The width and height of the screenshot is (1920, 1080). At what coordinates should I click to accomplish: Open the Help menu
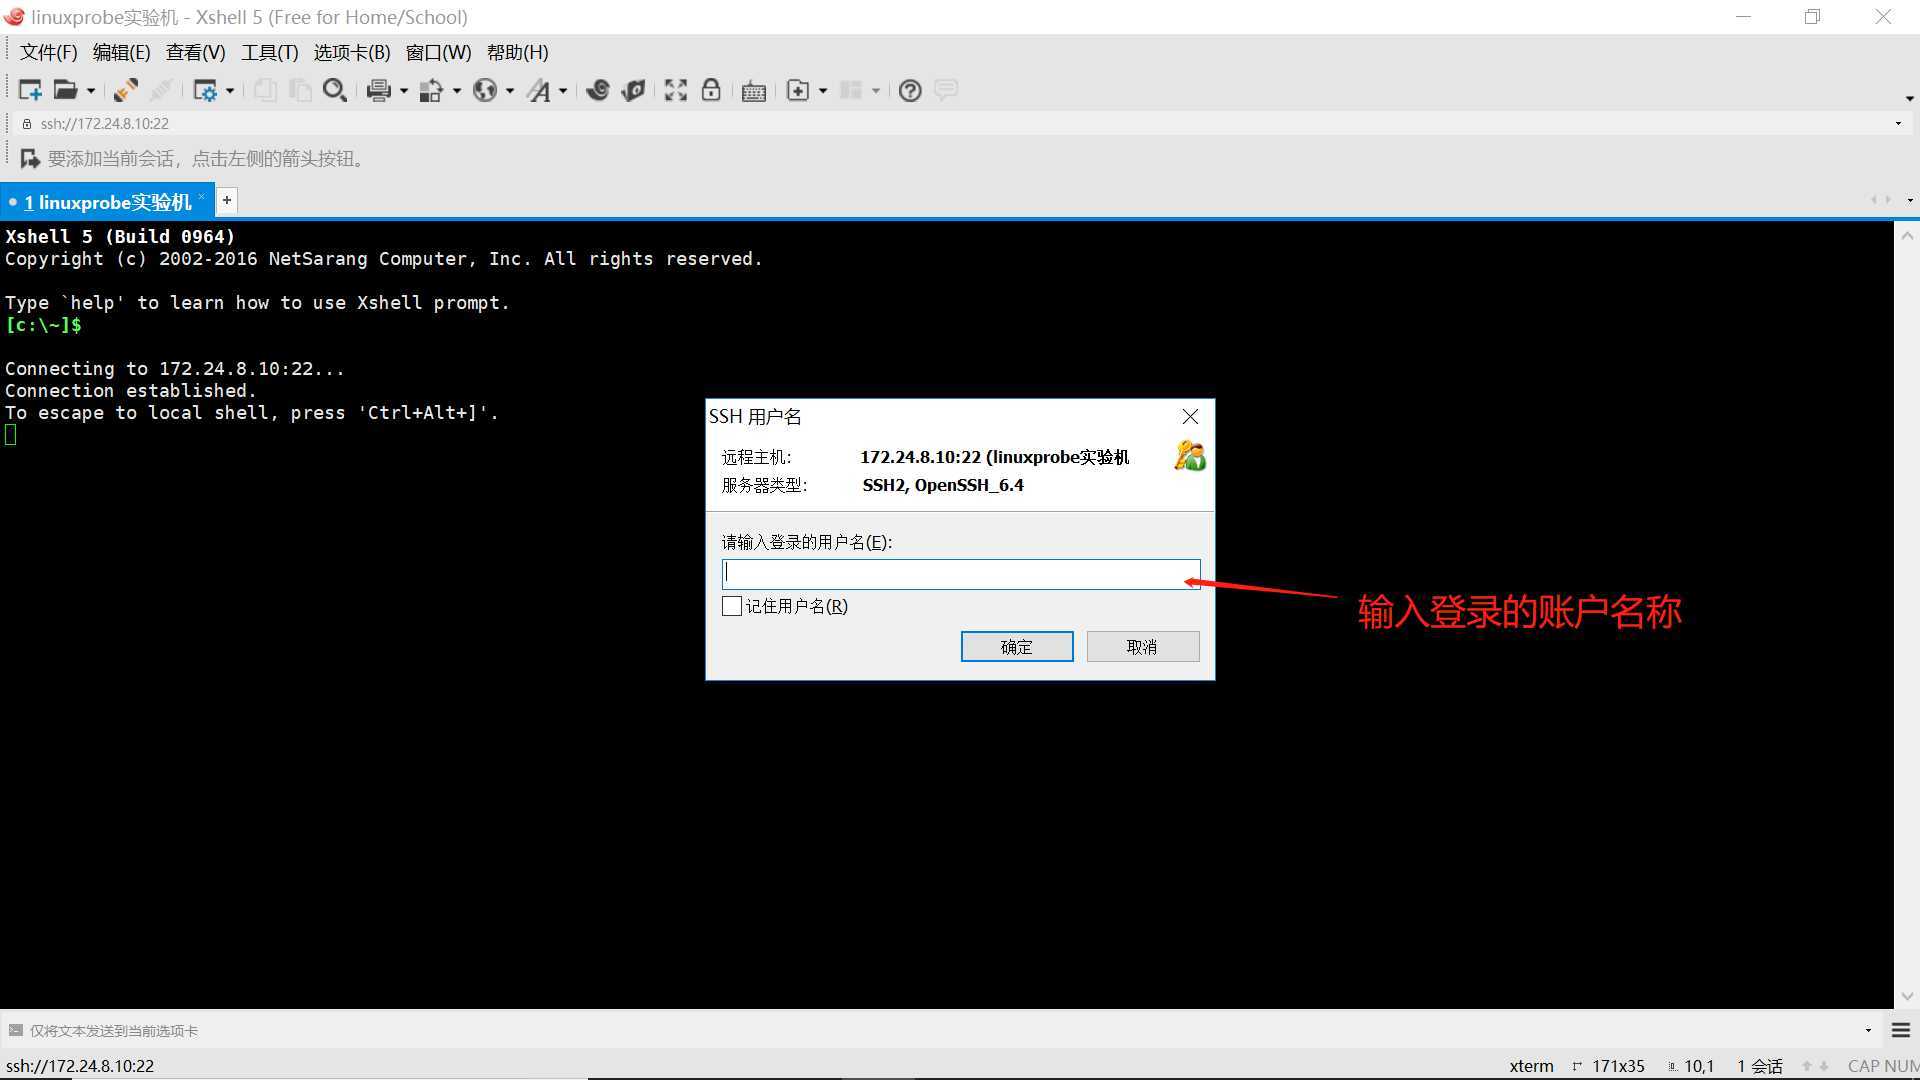tap(517, 53)
